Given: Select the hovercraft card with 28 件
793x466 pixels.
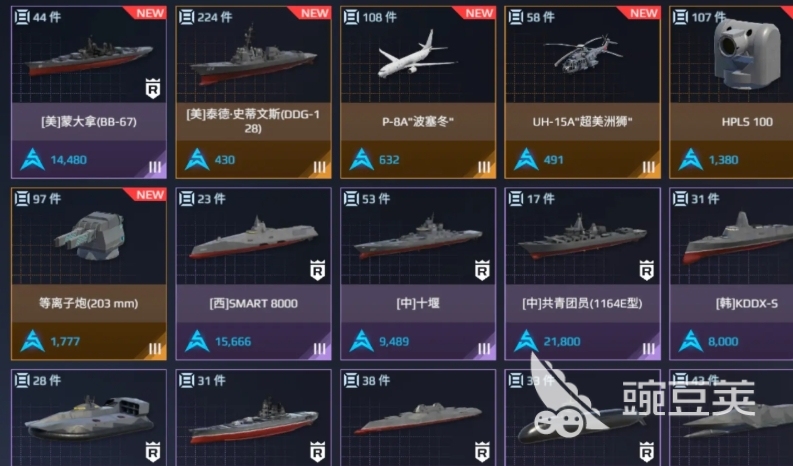Looking at the screenshot, I should (89, 417).
